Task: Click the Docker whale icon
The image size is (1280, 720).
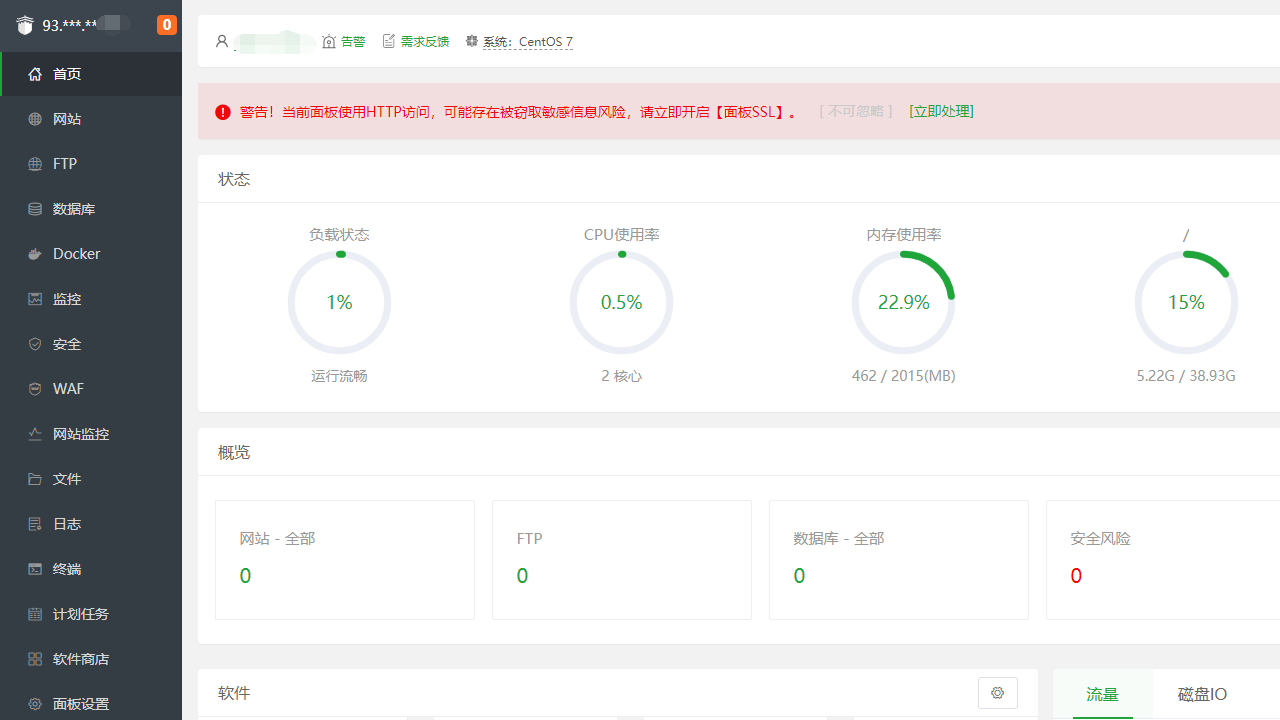Action: coord(35,254)
